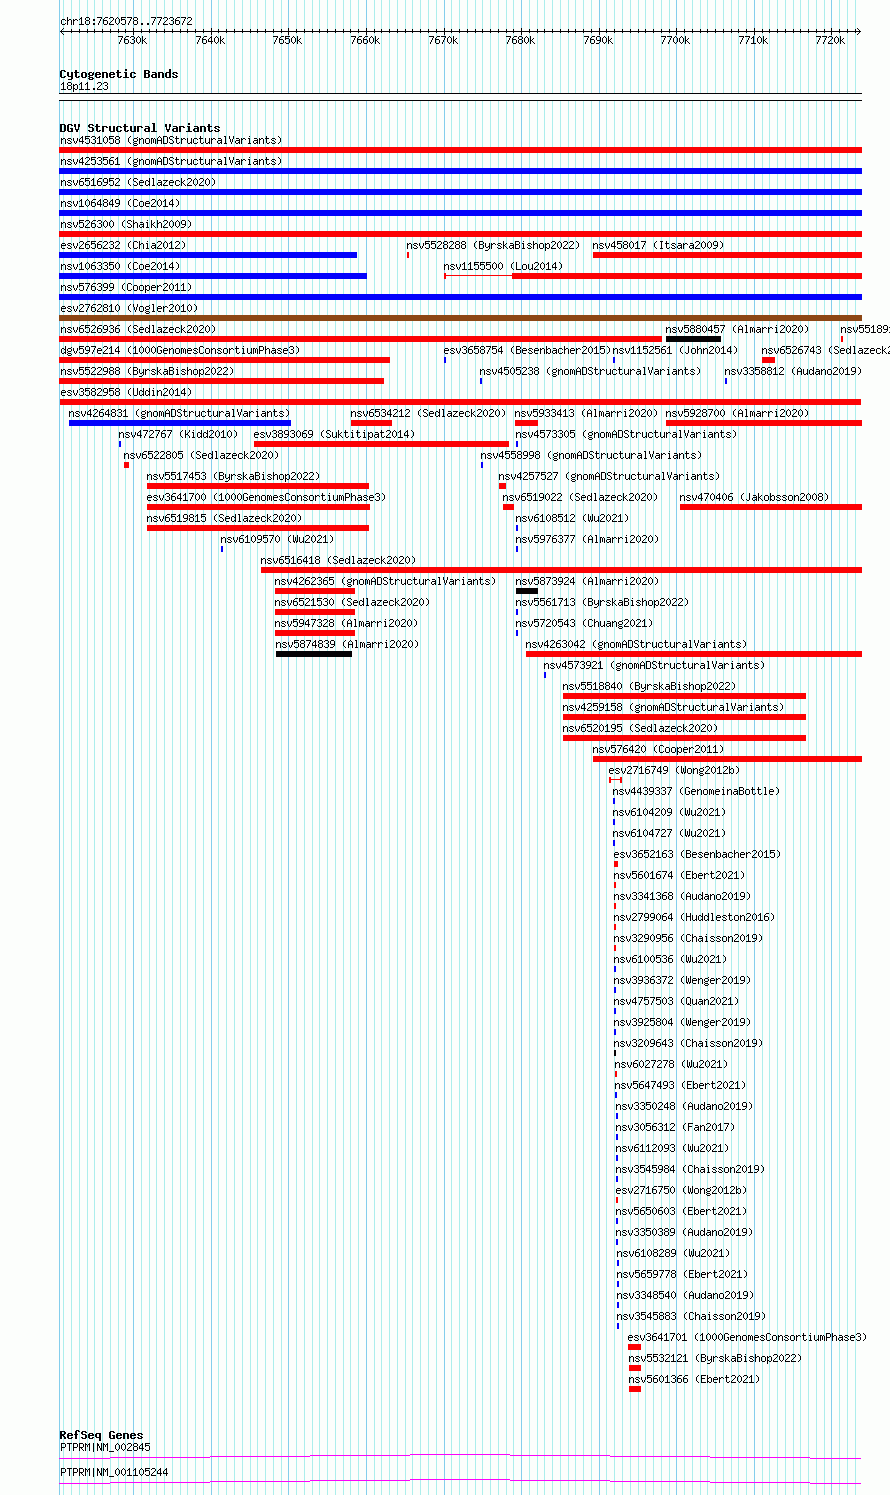Collapse the DGV Structural Variants track title
The width and height of the screenshot is (890, 1495).
(x=140, y=128)
